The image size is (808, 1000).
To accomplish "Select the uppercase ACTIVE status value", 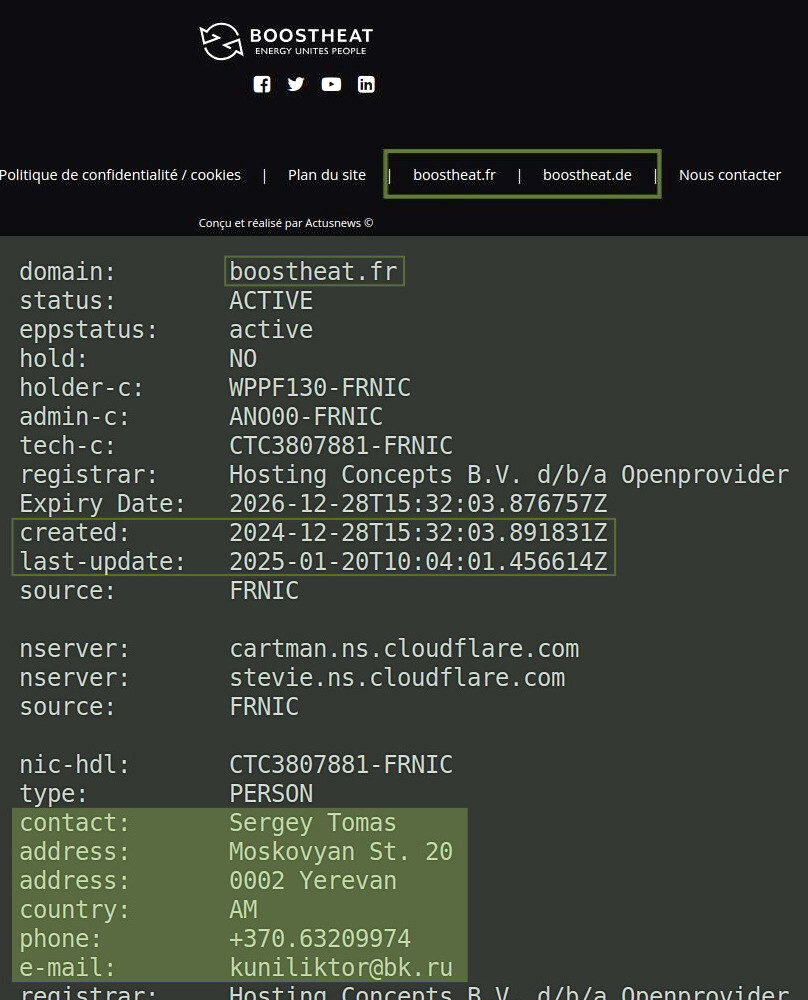I will (271, 300).
